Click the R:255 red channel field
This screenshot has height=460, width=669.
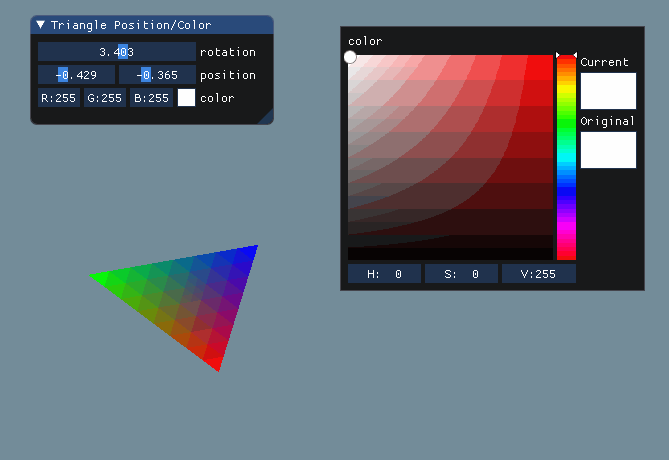click(59, 98)
